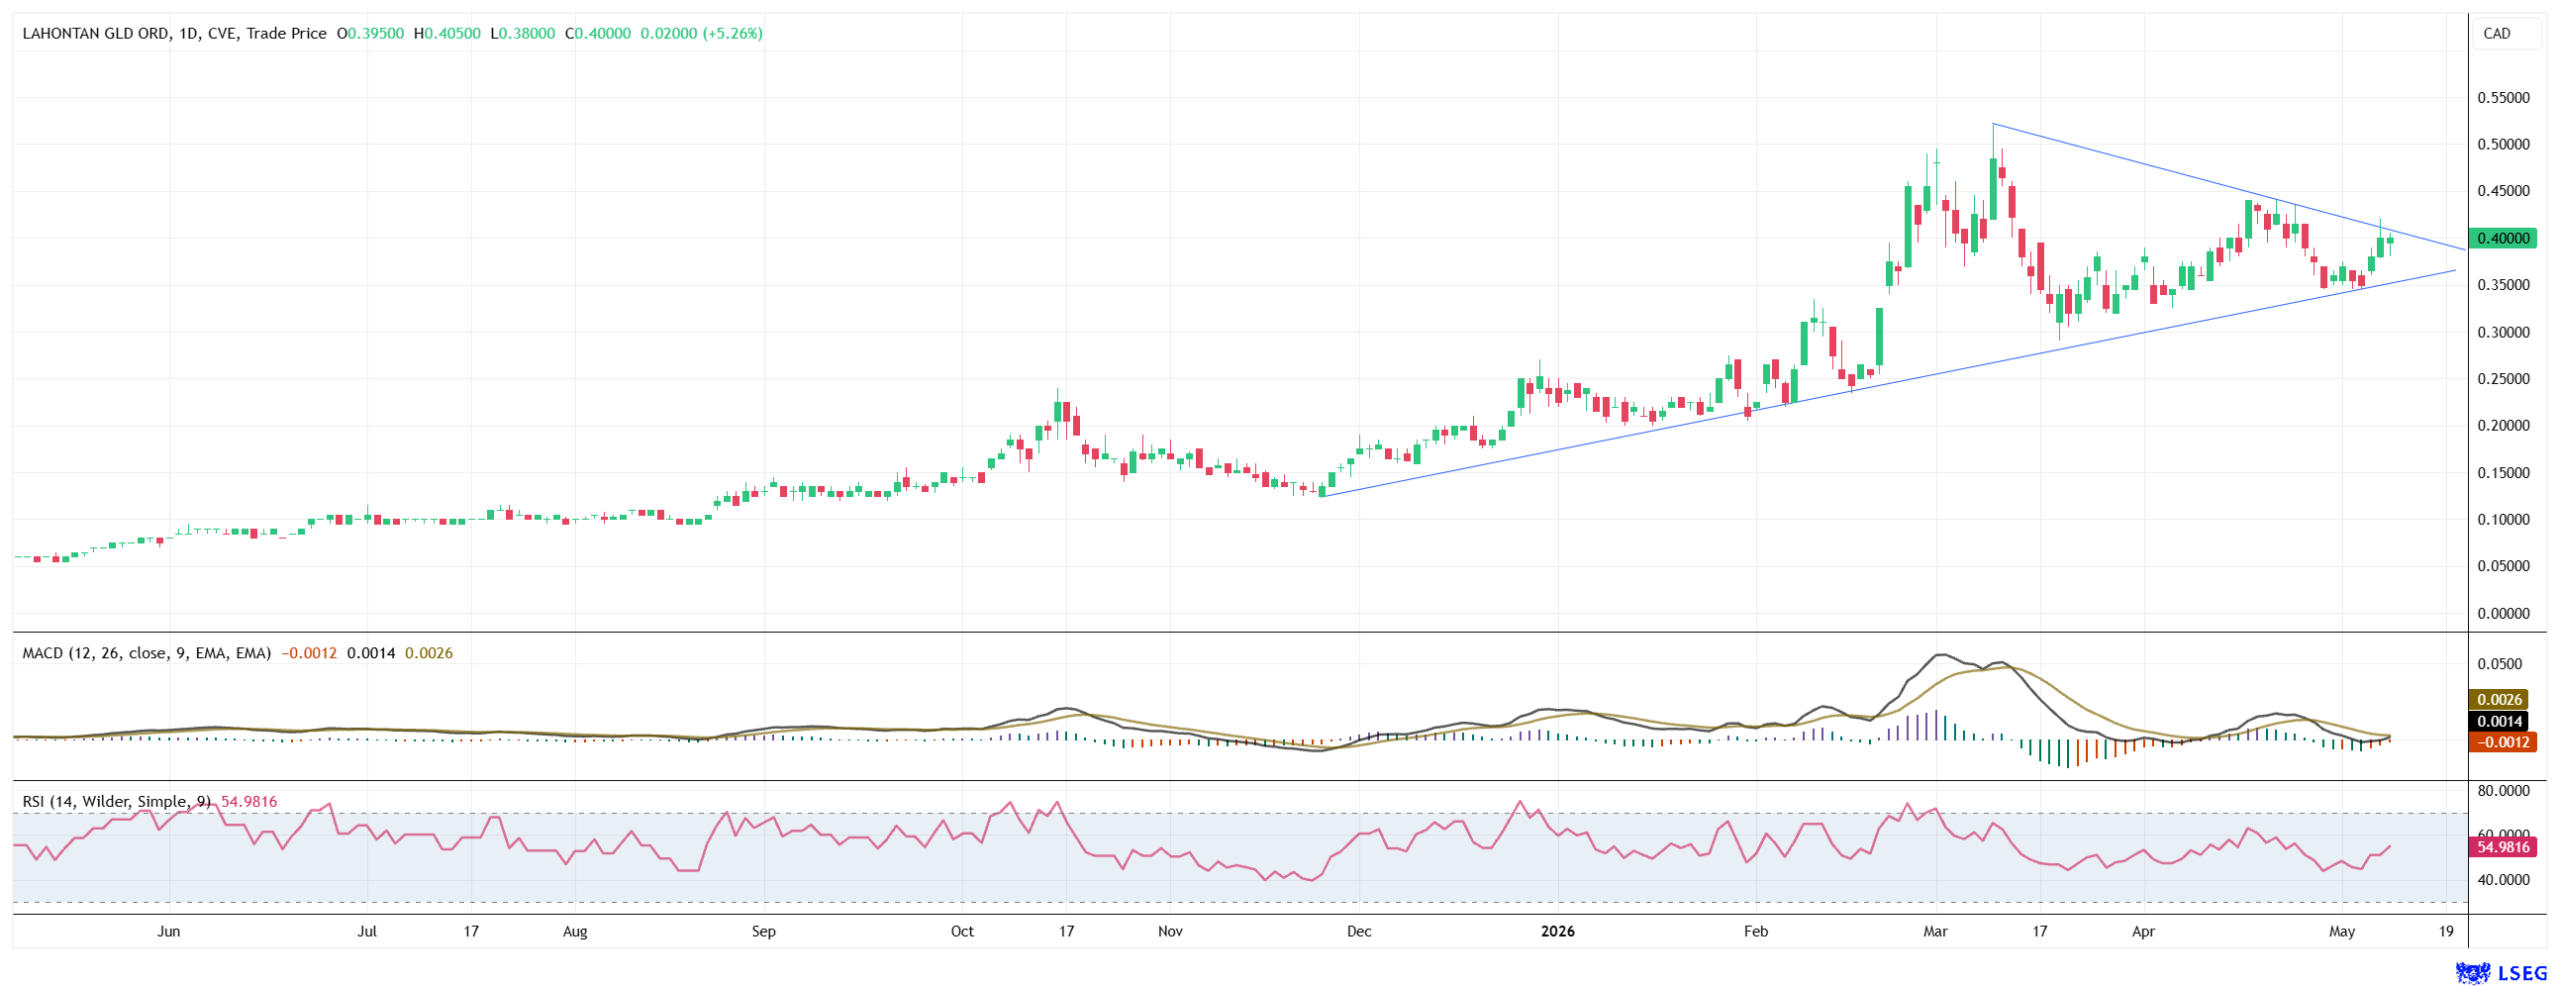Click the 0.00000 price axis label
This screenshot has width=2560, height=986.
pos(2503,613)
